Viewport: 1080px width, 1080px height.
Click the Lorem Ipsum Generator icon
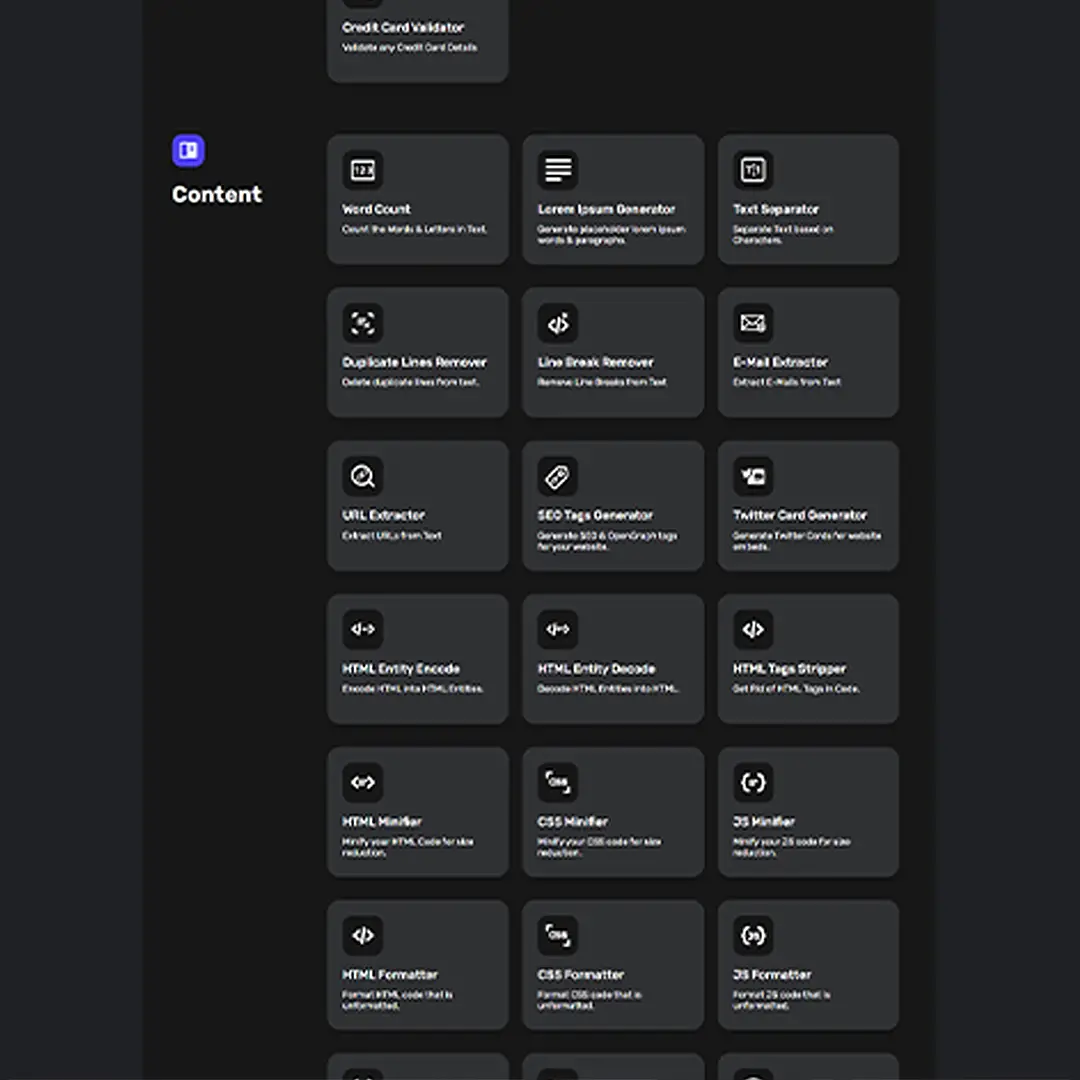(558, 169)
